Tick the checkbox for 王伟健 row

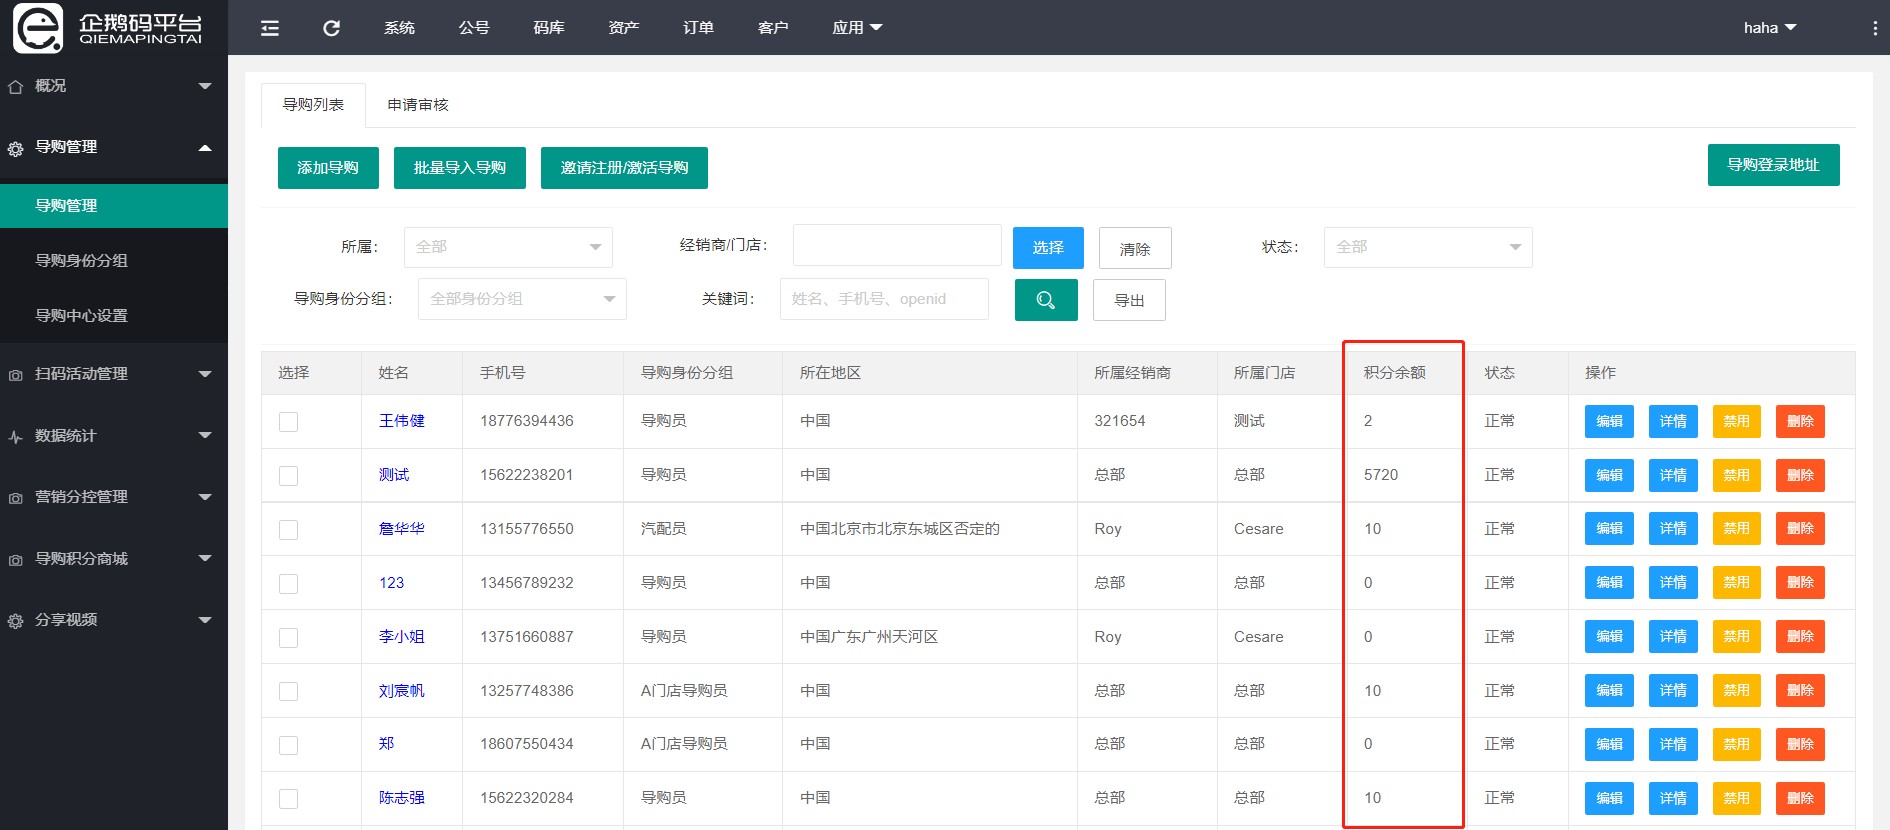(x=288, y=422)
